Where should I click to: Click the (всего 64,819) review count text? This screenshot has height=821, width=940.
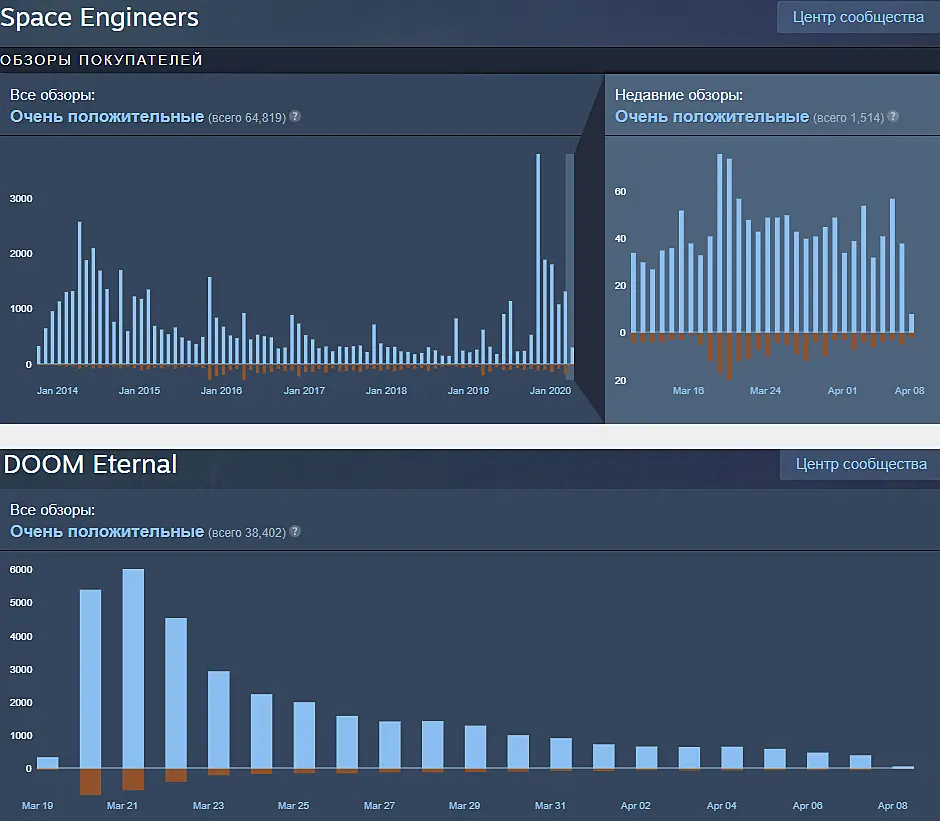(x=247, y=118)
